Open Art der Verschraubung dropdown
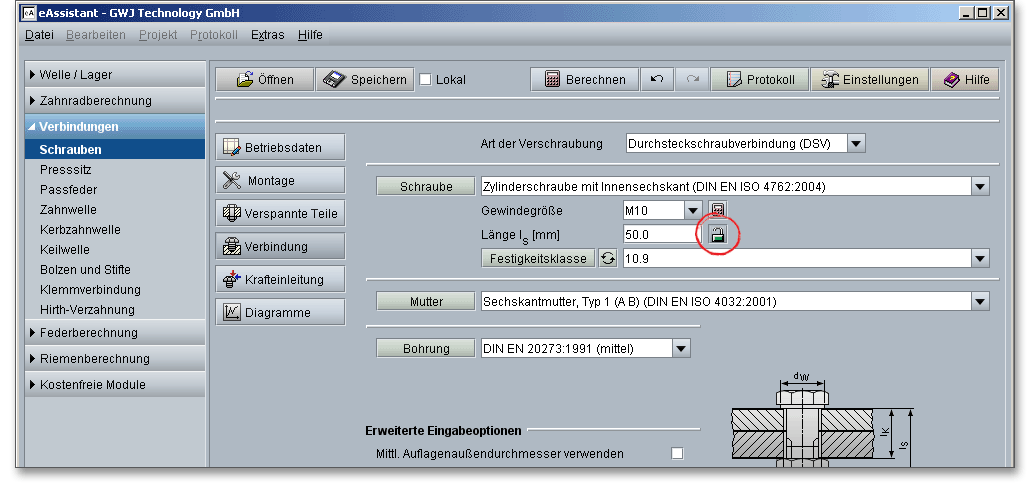 tap(856, 143)
